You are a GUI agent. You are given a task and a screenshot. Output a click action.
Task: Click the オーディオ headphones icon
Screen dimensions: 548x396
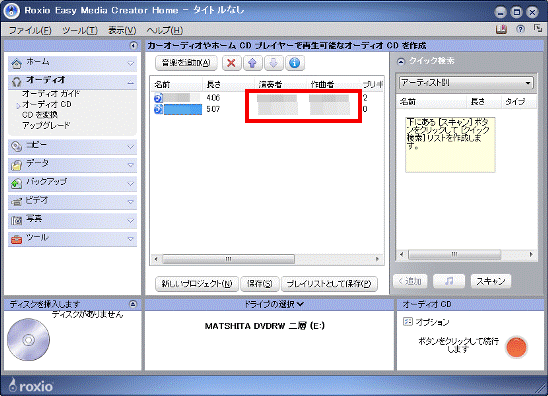click(x=16, y=82)
